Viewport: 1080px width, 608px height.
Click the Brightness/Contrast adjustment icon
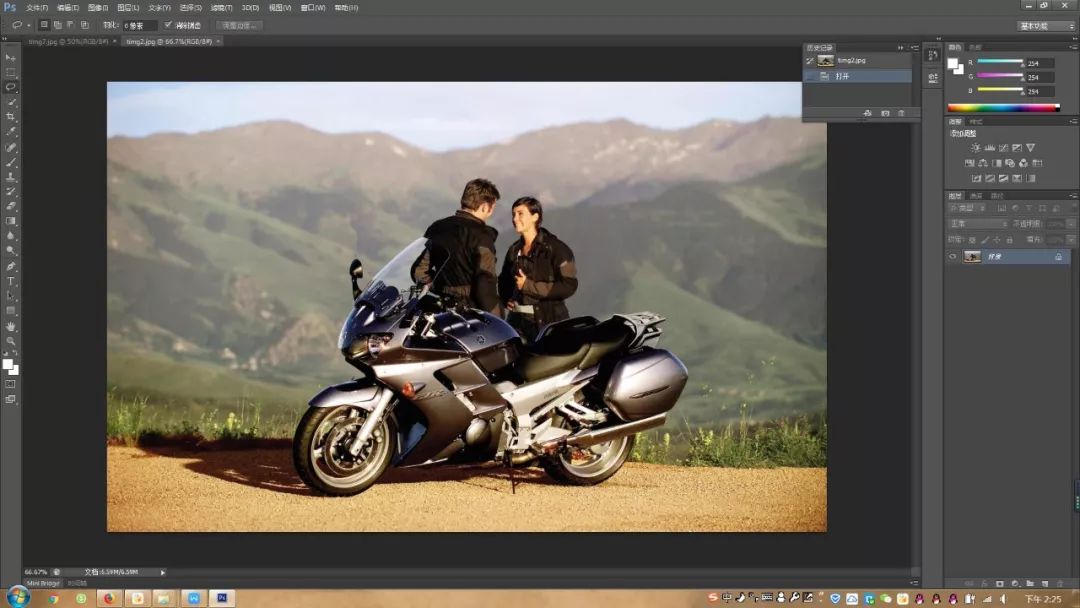pyautogui.click(x=976, y=148)
